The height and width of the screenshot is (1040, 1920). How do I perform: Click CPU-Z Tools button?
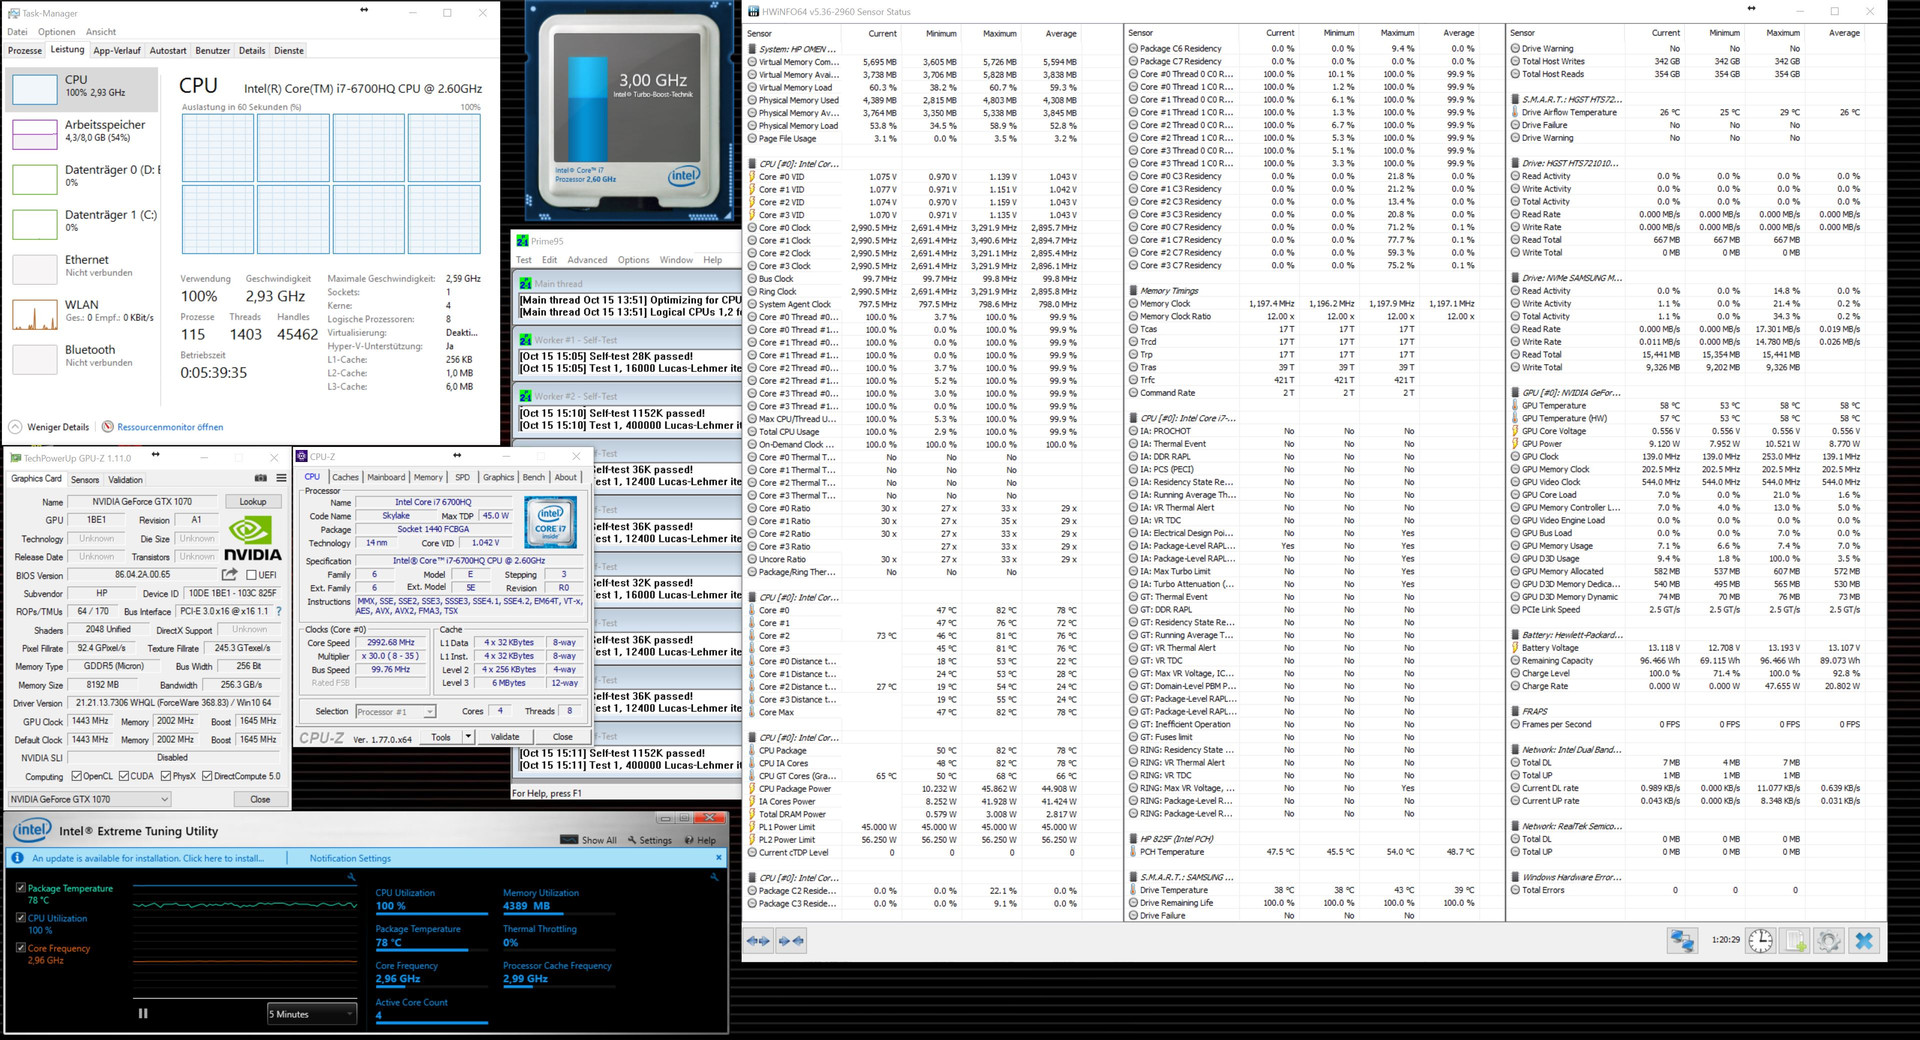click(x=441, y=737)
